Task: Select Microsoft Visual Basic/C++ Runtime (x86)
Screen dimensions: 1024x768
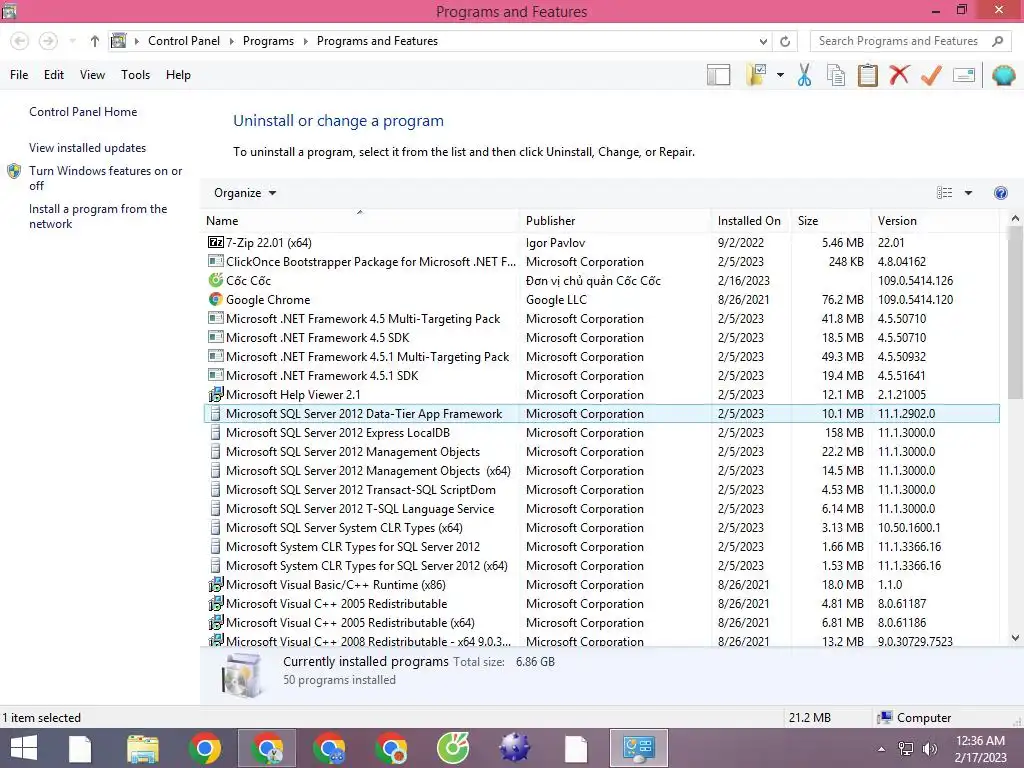Action: tap(601, 584)
